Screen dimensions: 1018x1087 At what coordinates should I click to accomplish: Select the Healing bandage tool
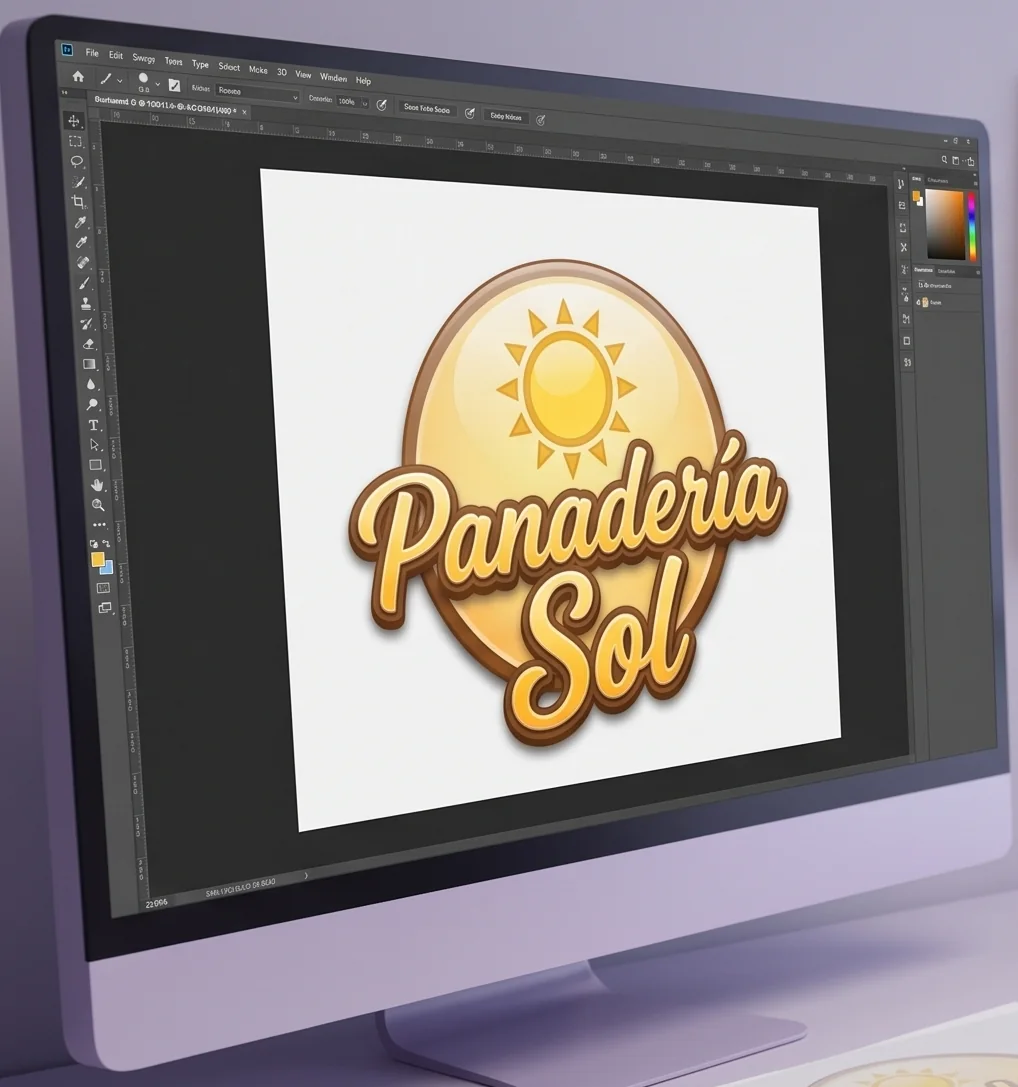click(x=83, y=263)
